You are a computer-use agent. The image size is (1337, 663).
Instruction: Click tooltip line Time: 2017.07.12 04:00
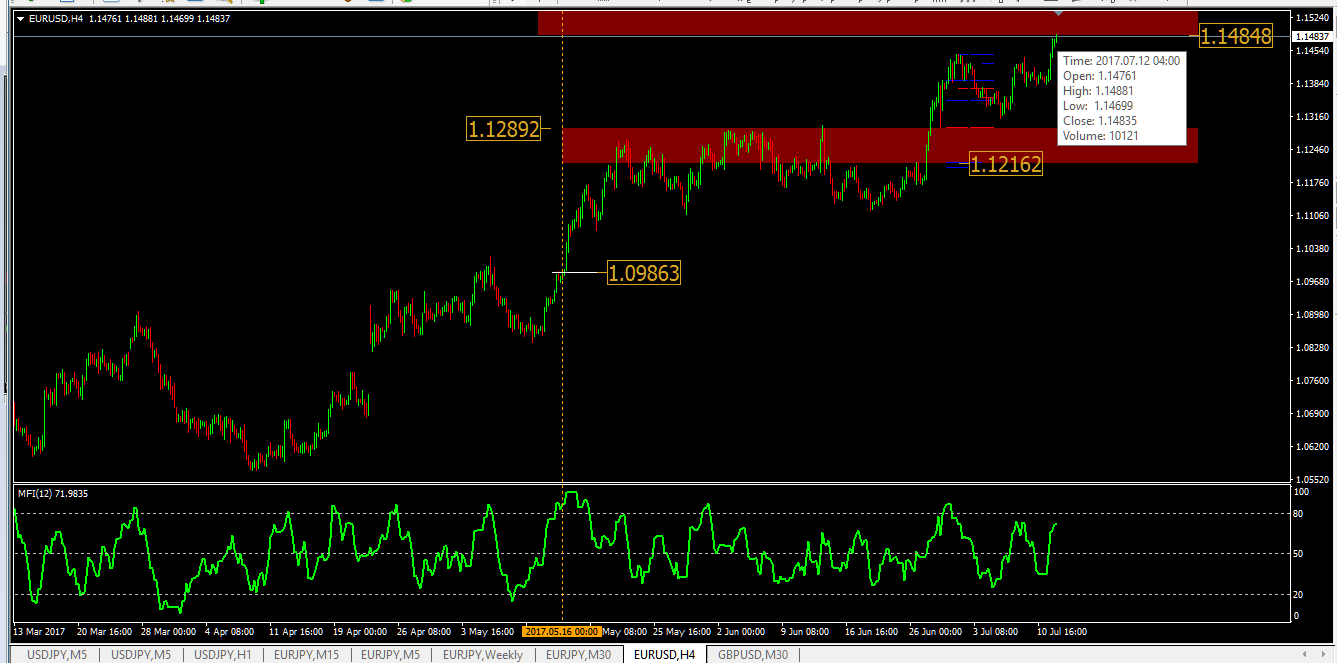(1121, 61)
